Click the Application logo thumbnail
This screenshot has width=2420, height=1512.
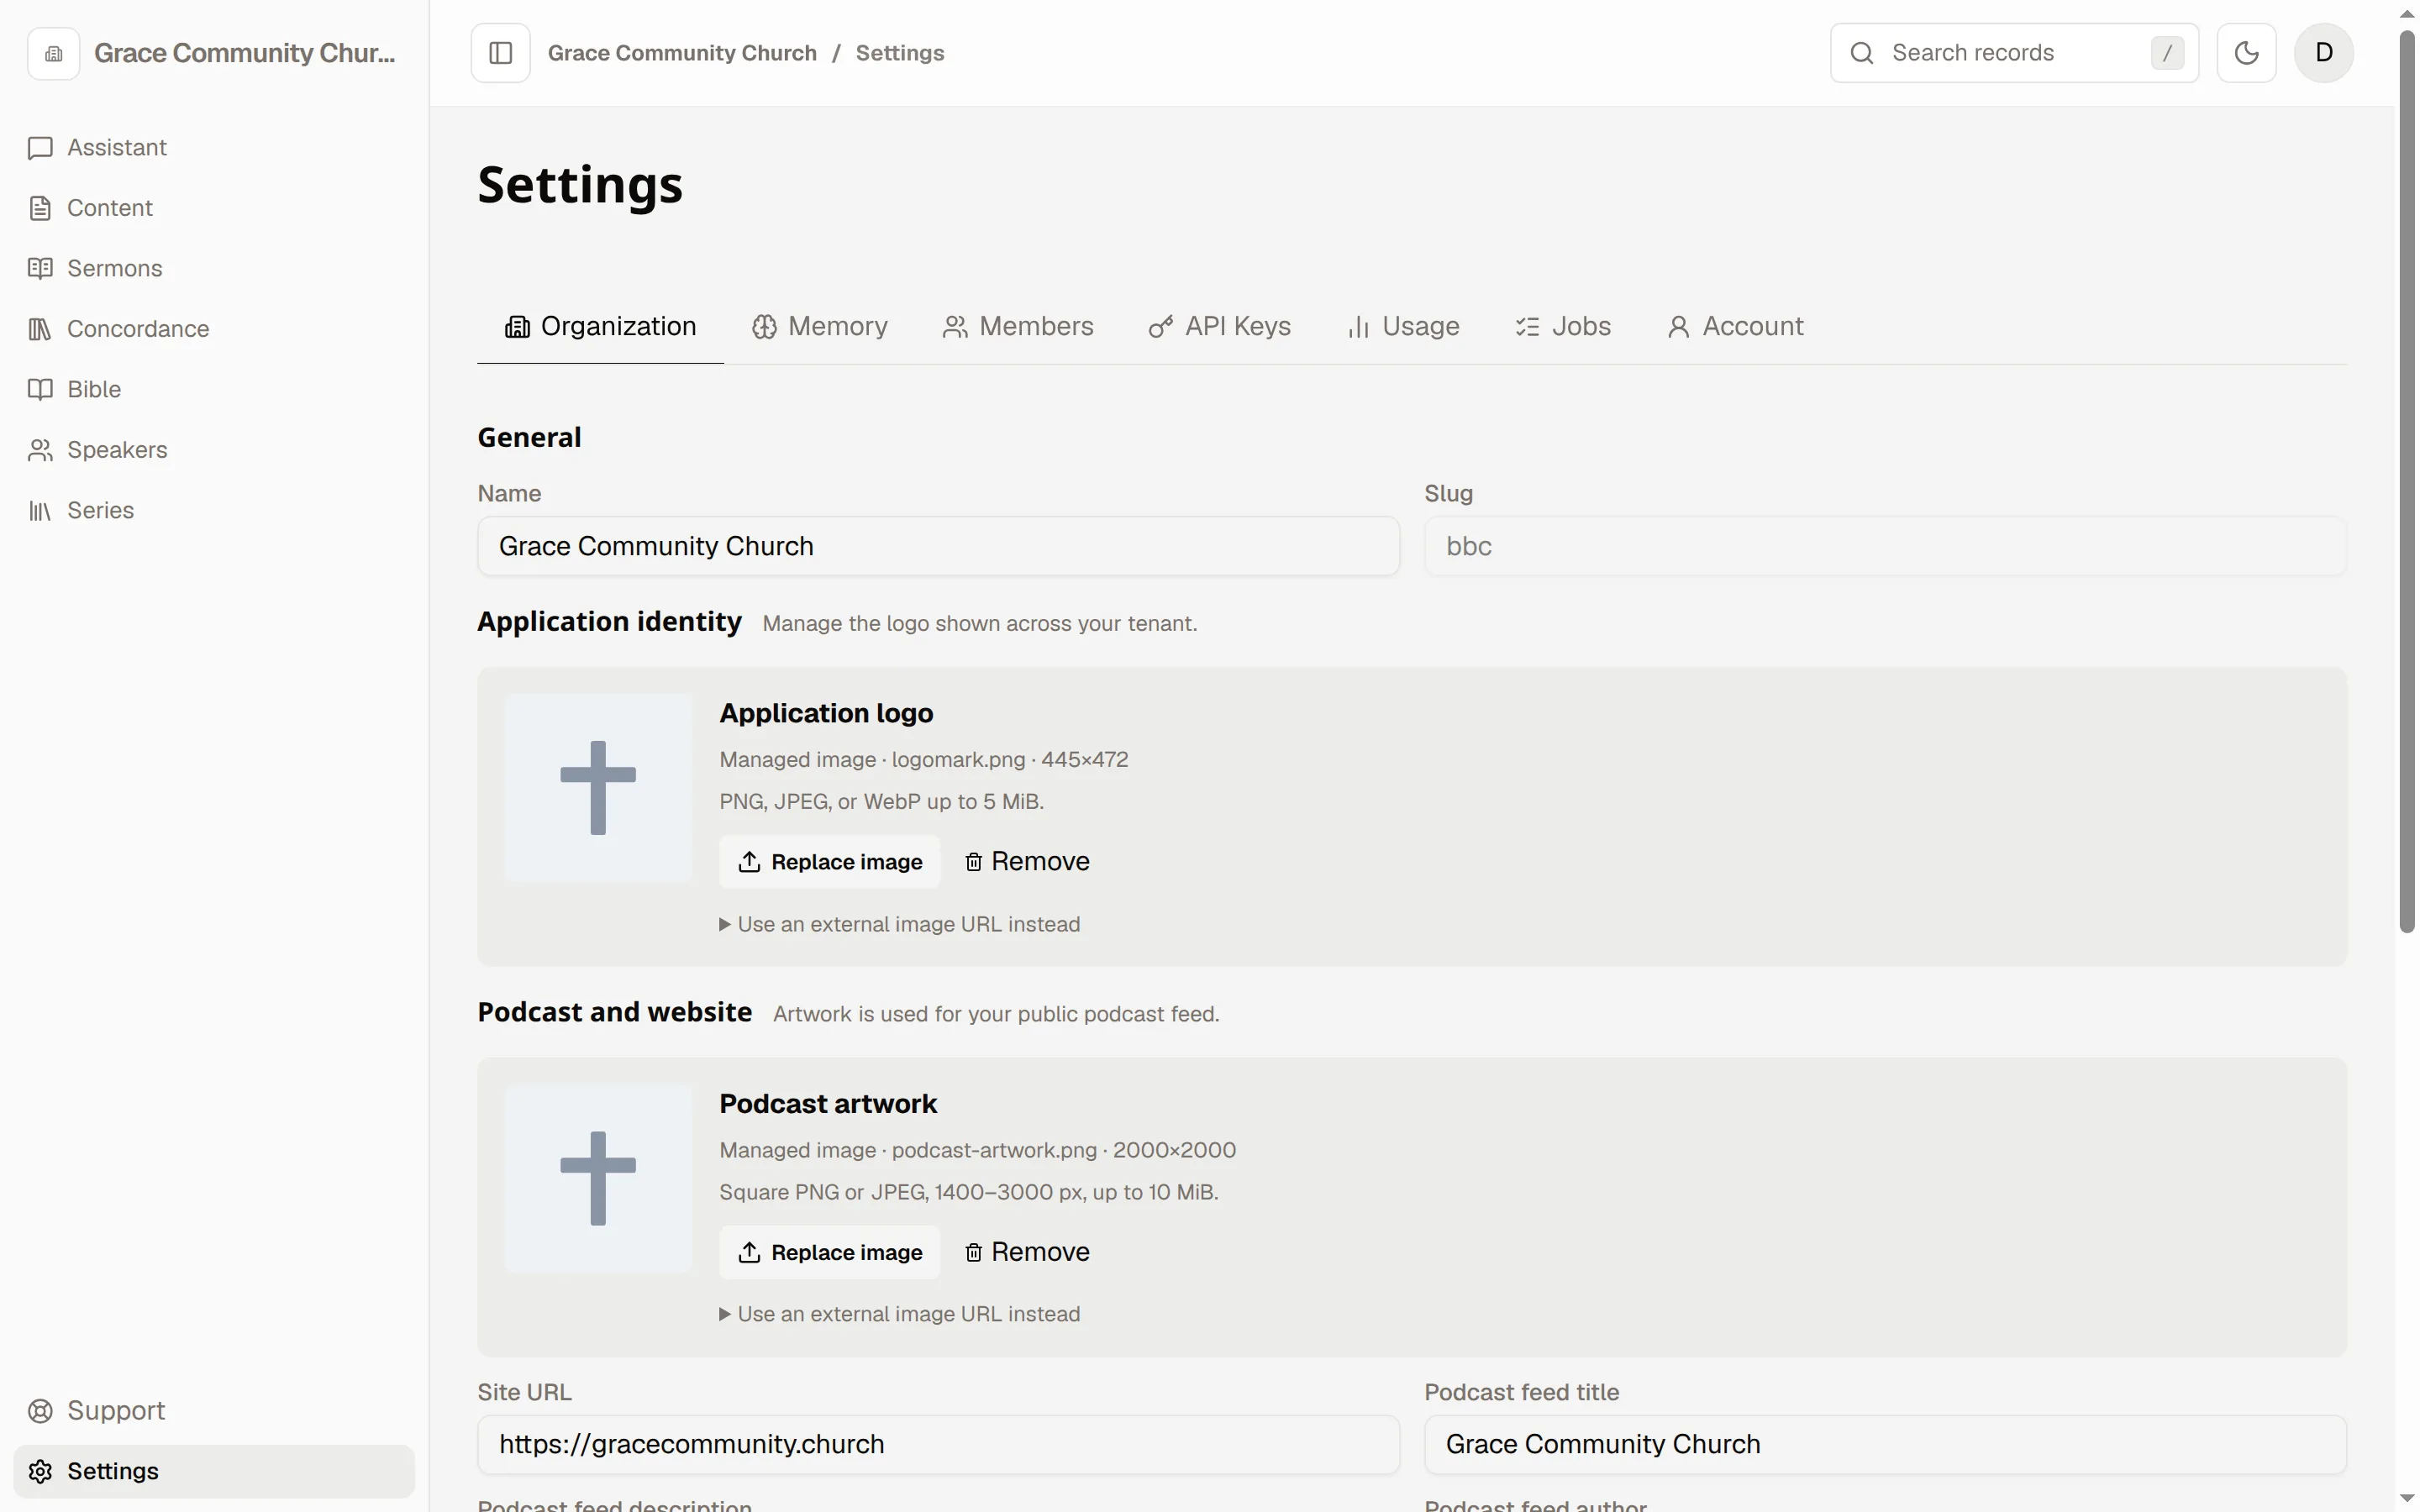598,788
